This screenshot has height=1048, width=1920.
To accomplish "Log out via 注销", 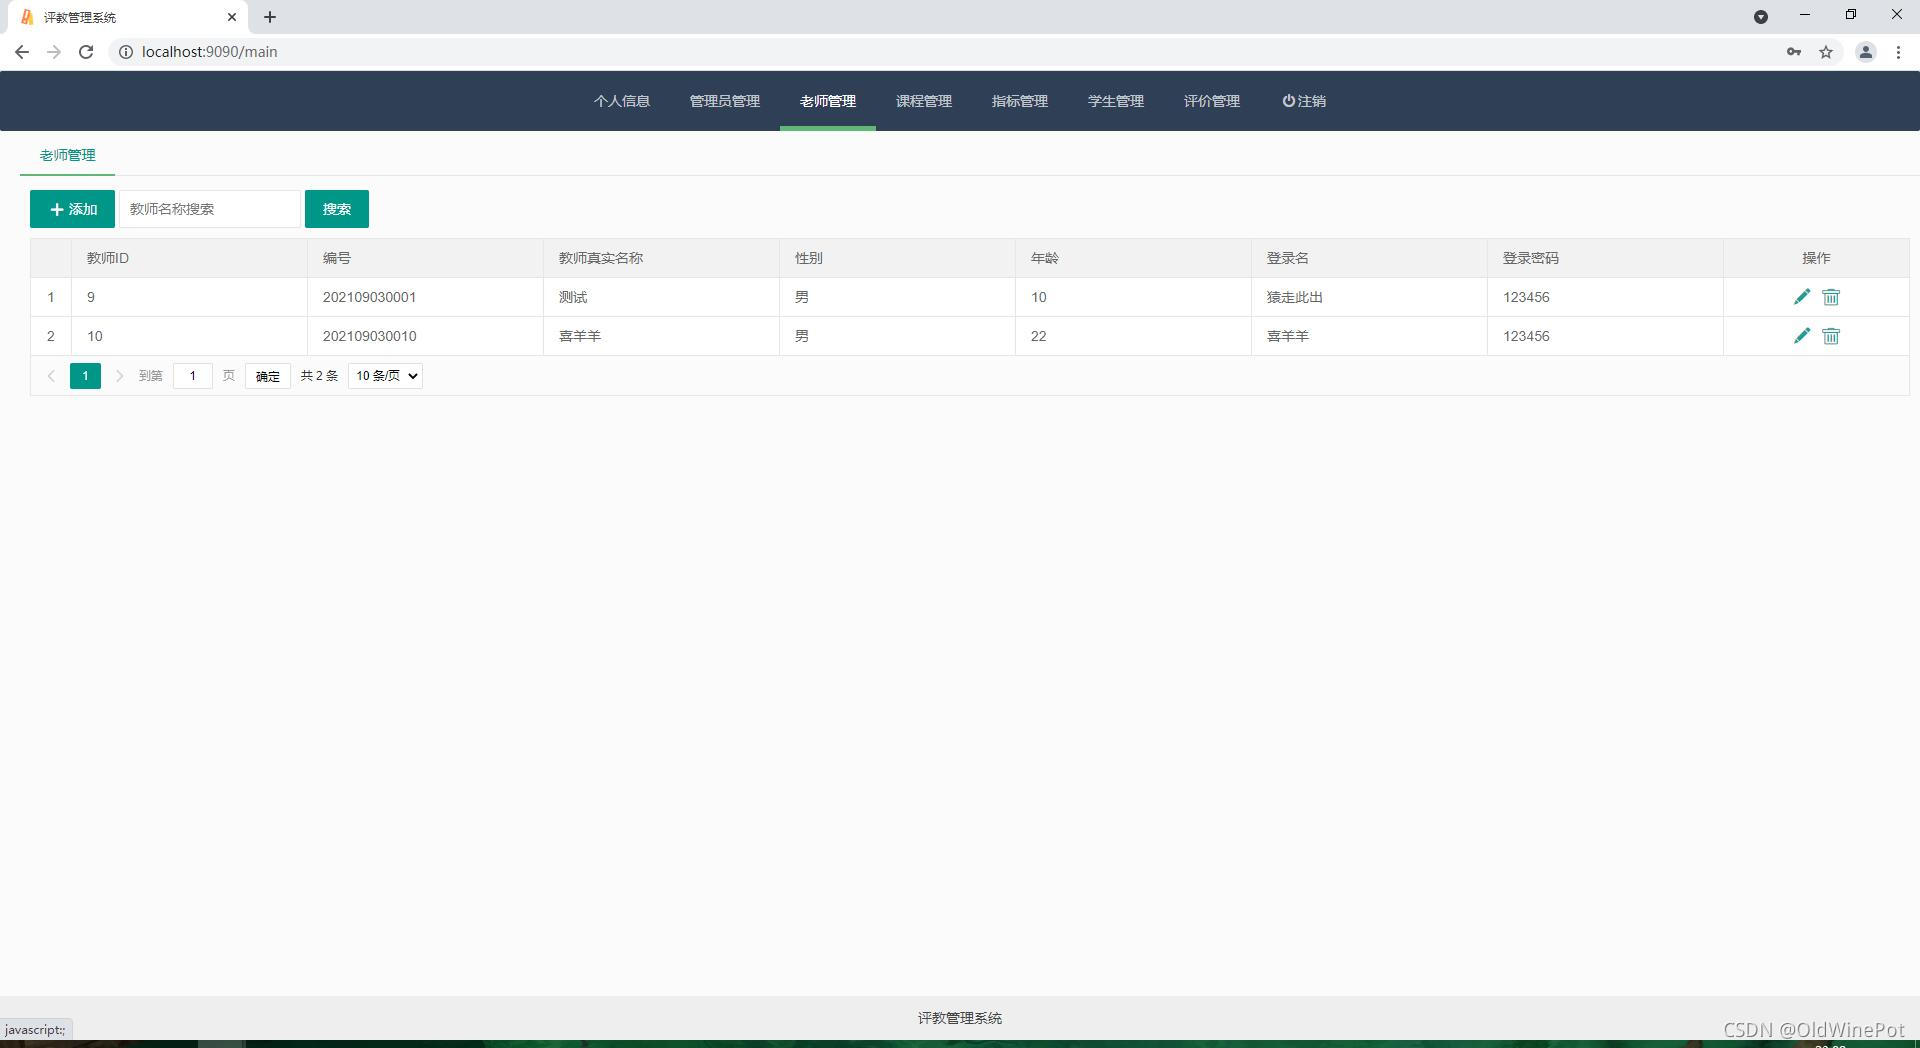I will [1304, 101].
